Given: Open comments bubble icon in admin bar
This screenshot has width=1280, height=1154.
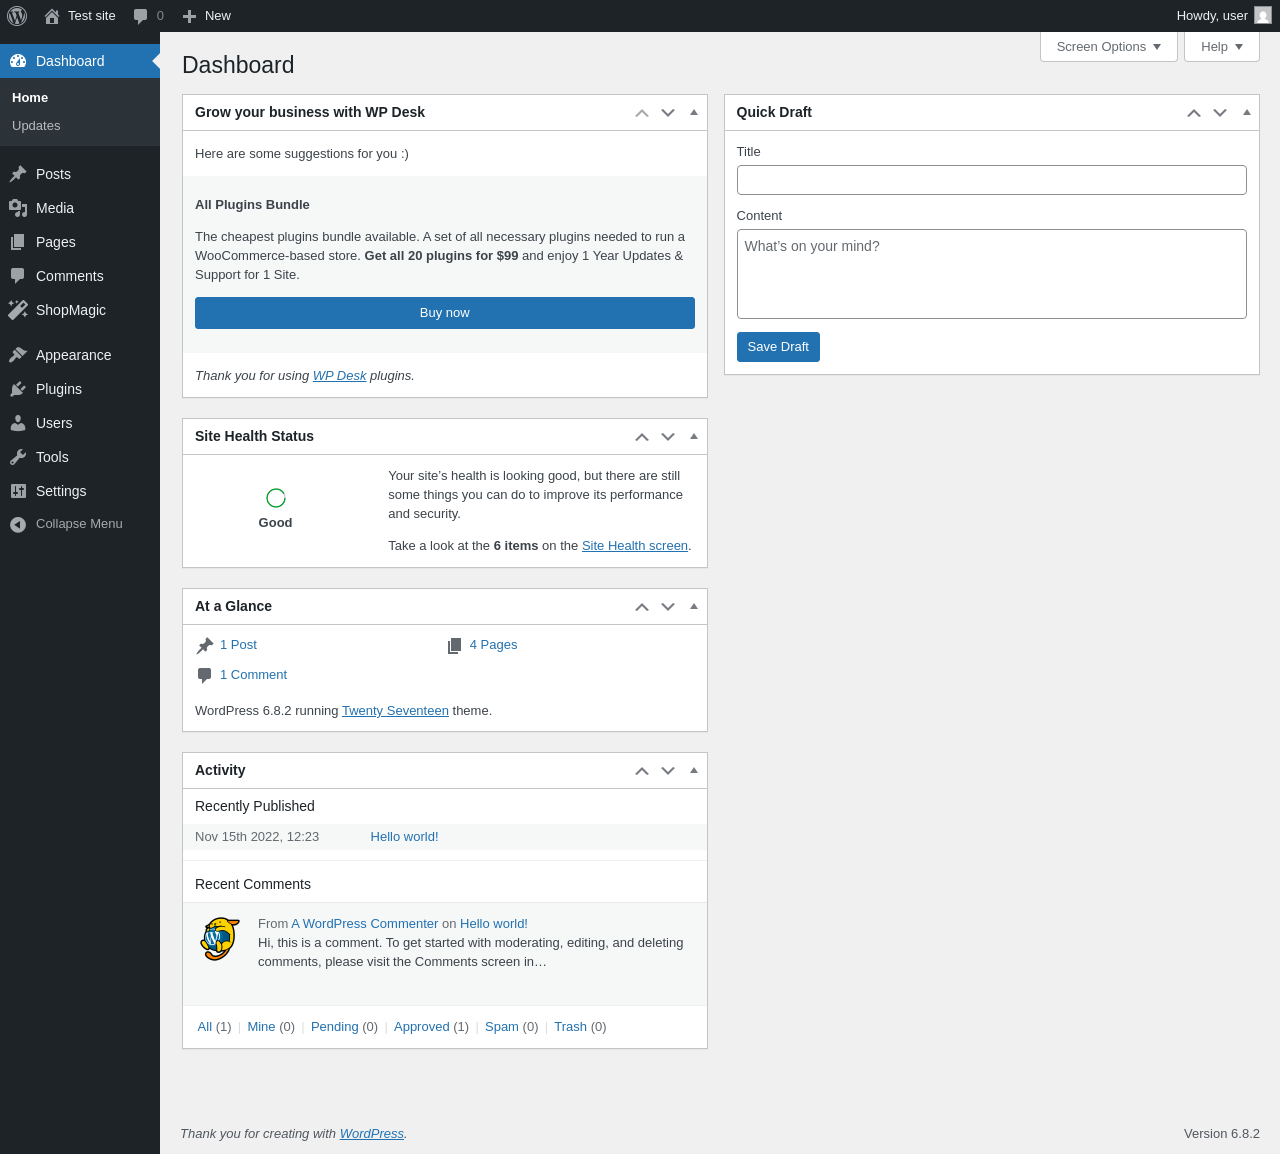Looking at the screenshot, I should pos(141,16).
